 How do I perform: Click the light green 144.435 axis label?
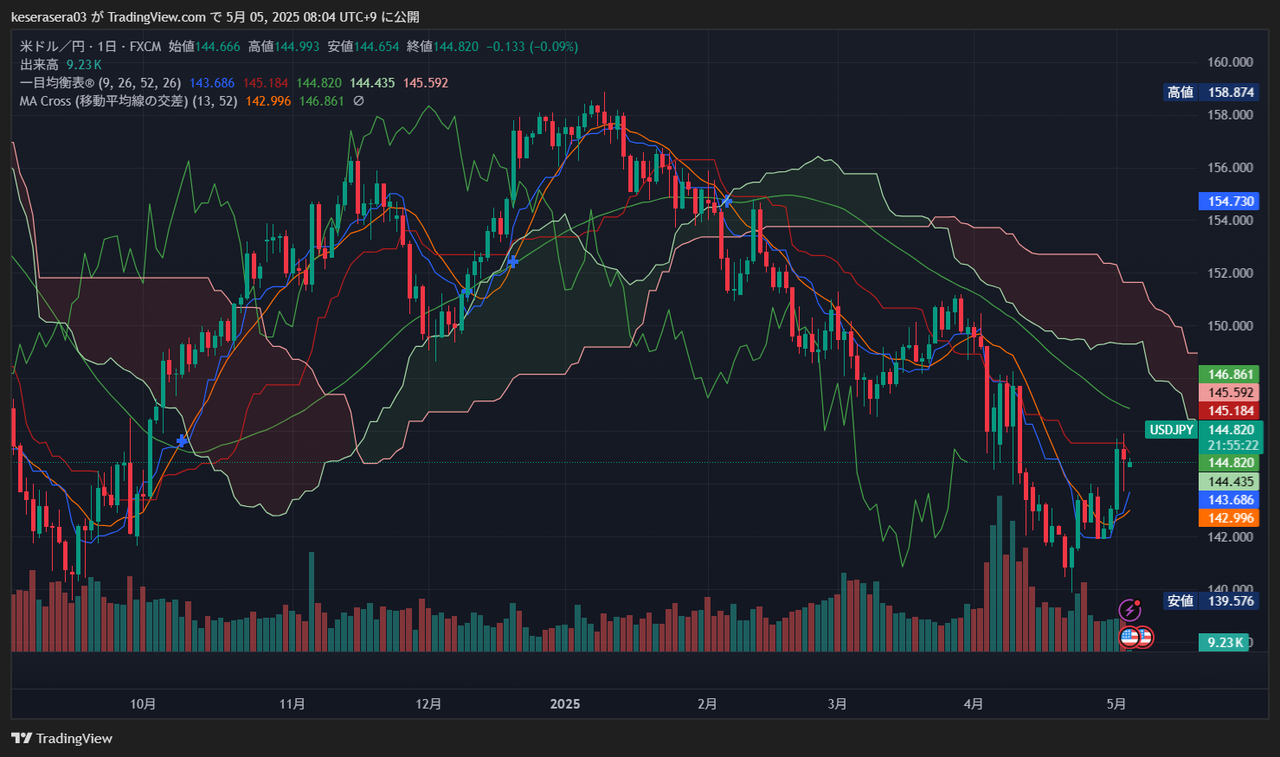point(1227,481)
